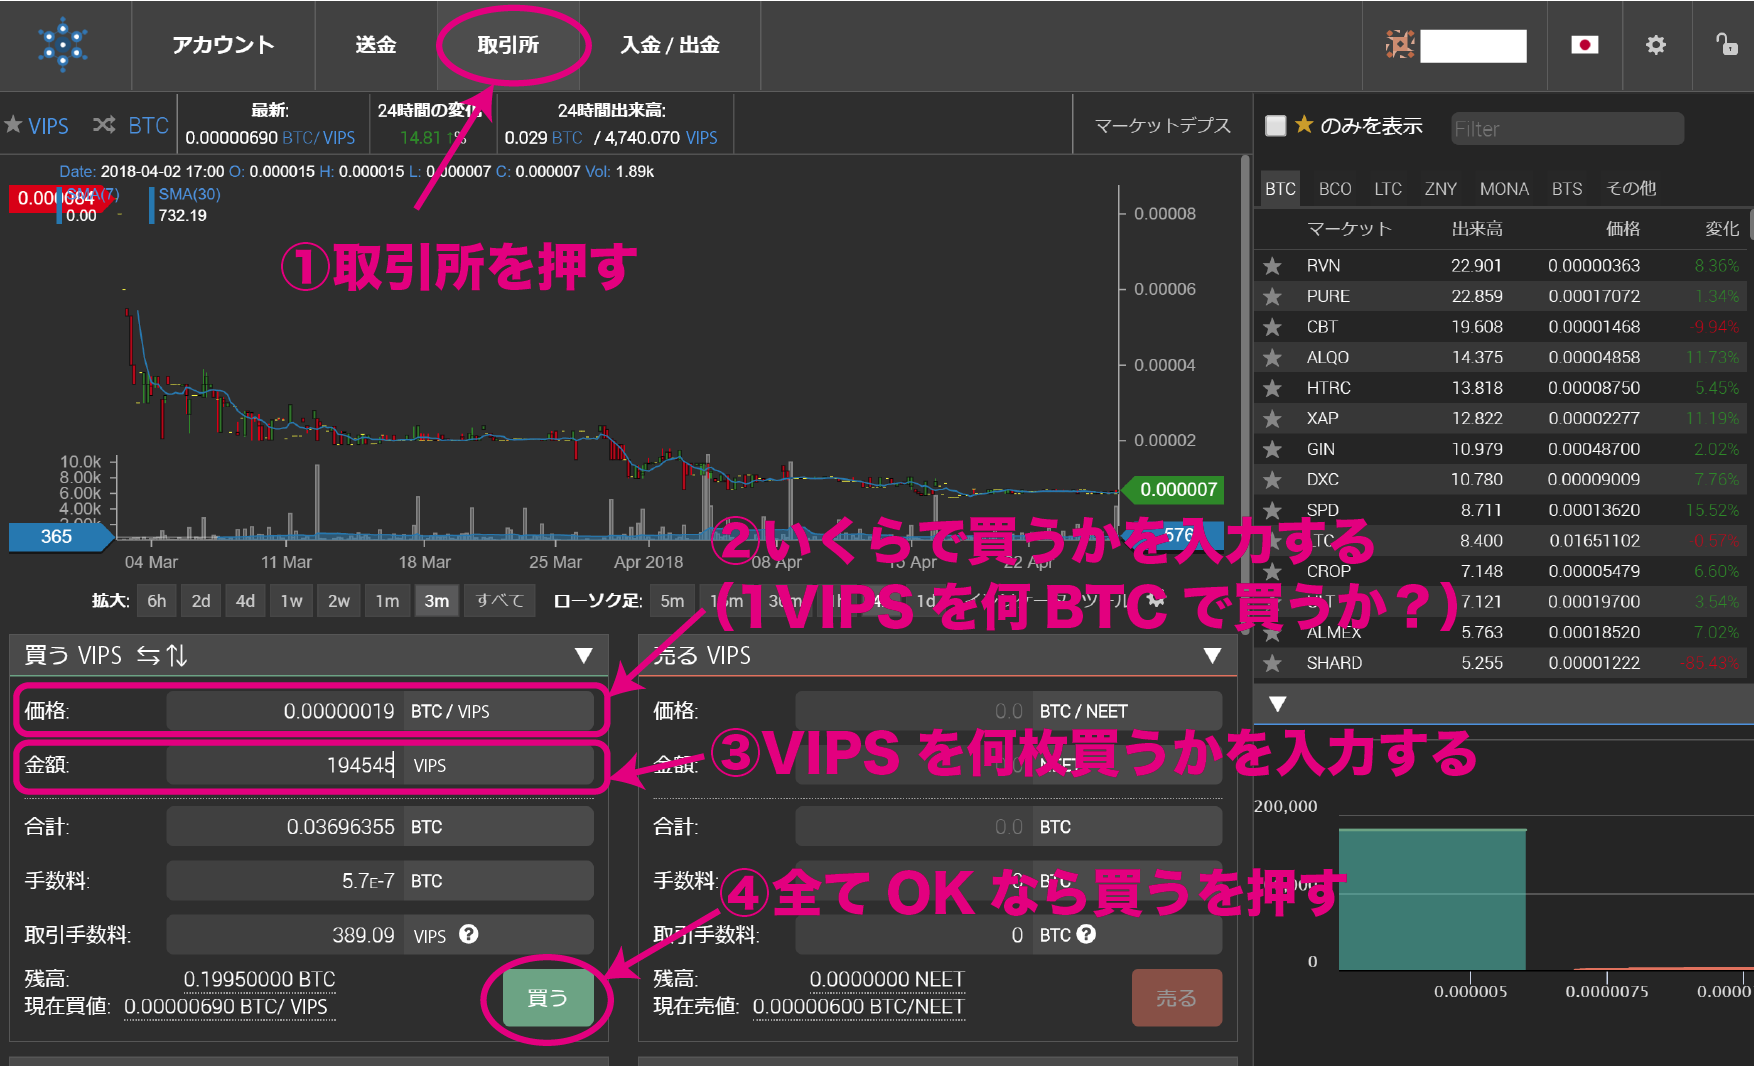Click the triangle expander below the market list

coord(1277,704)
